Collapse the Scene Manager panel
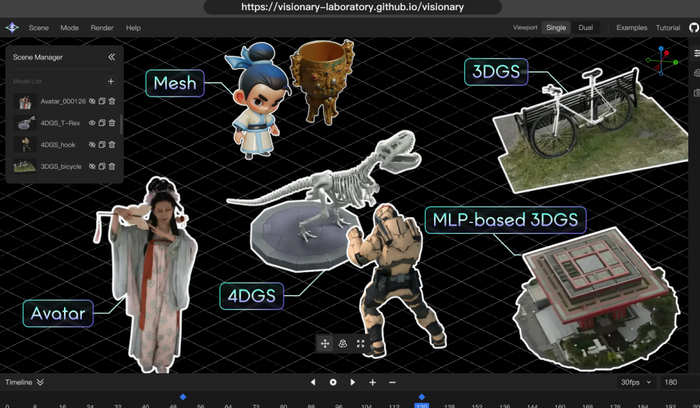The width and height of the screenshot is (700, 408). pos(111,58)
